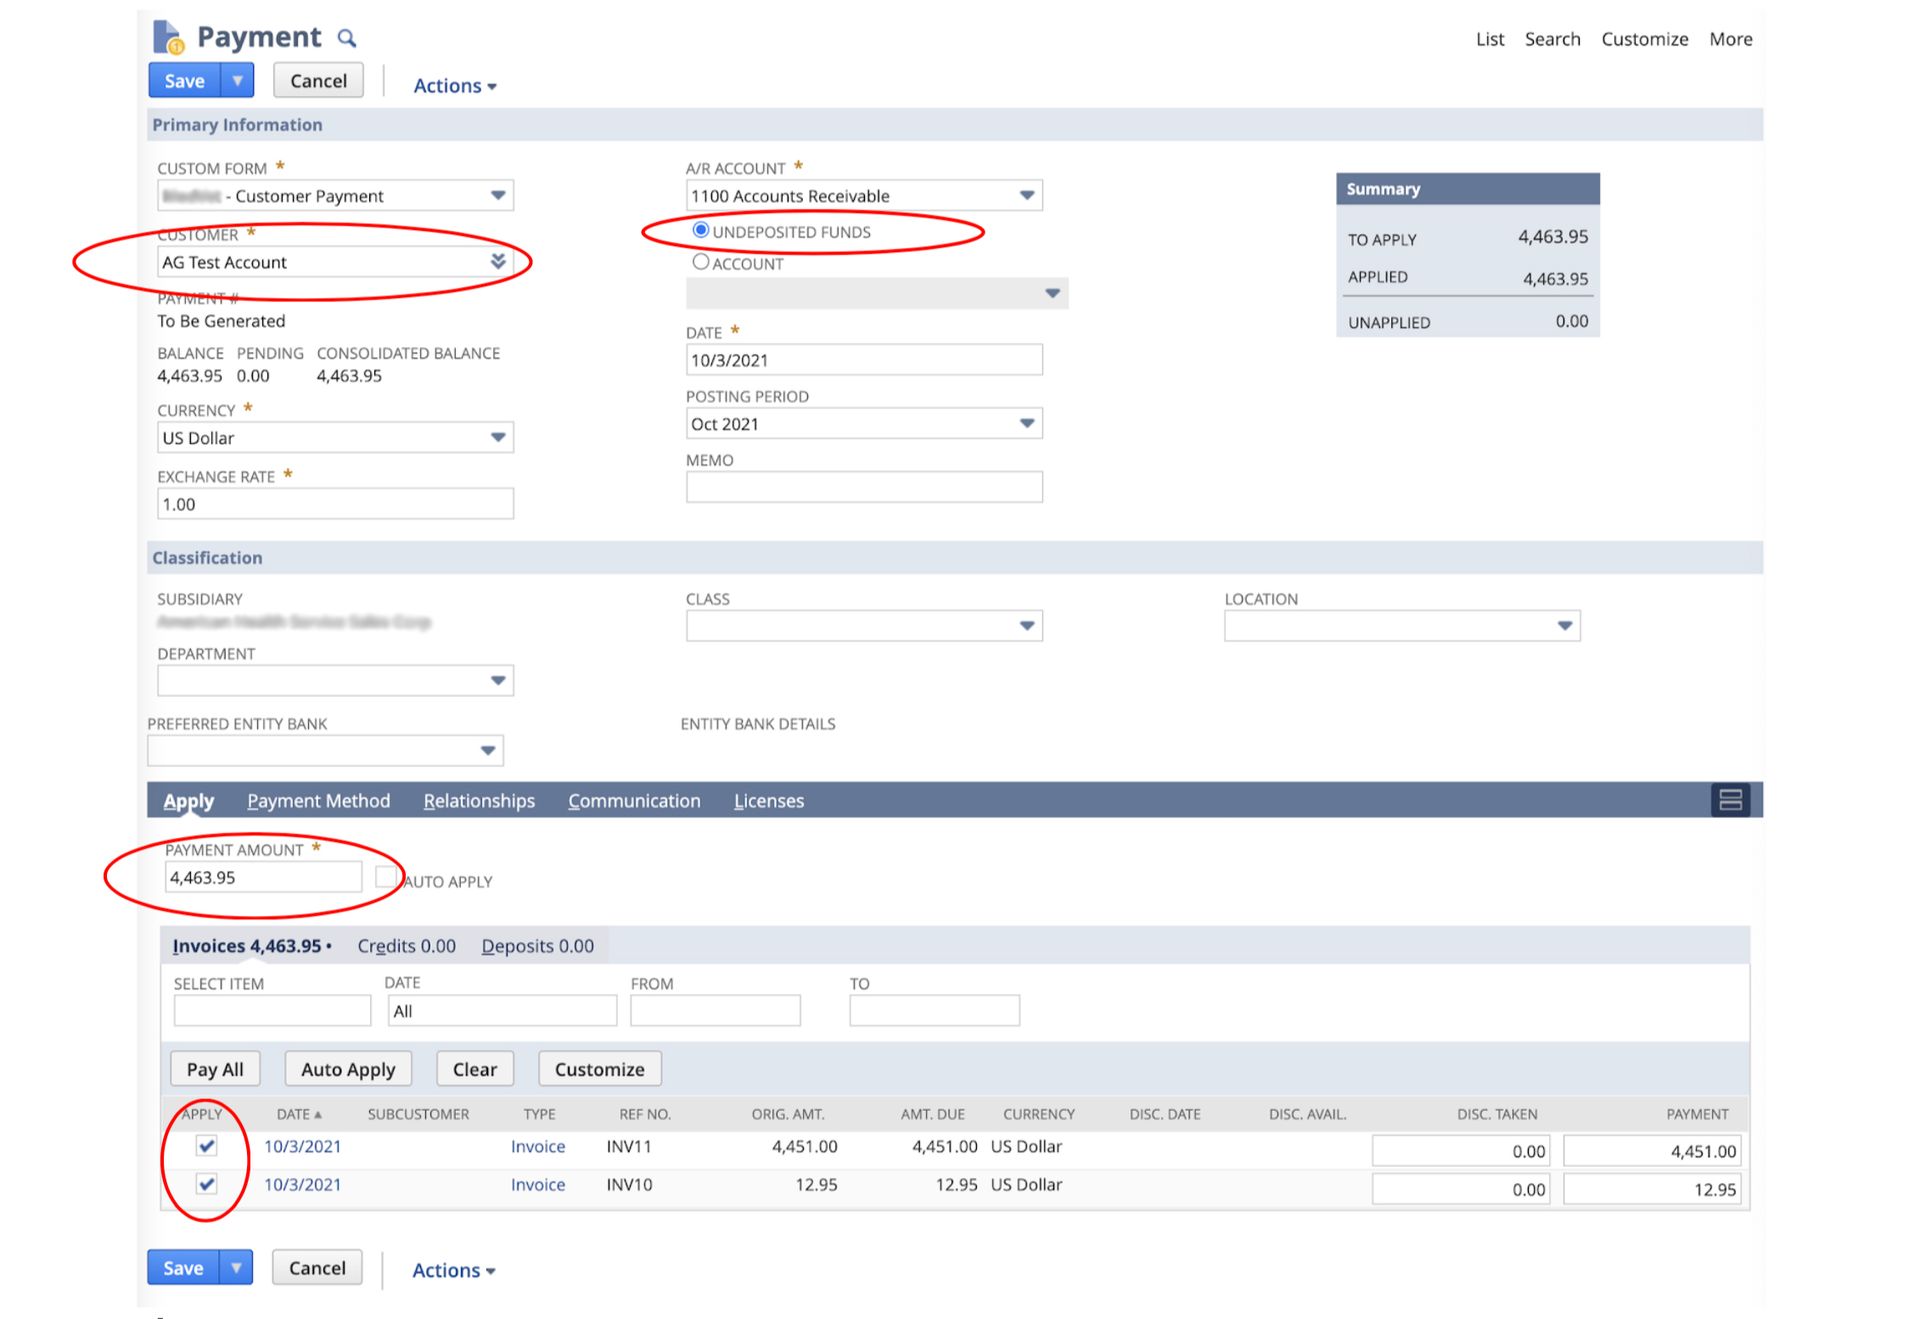Click the top Cancel button
This screenshot has height=1319, width=1920.
coord(319,81)
